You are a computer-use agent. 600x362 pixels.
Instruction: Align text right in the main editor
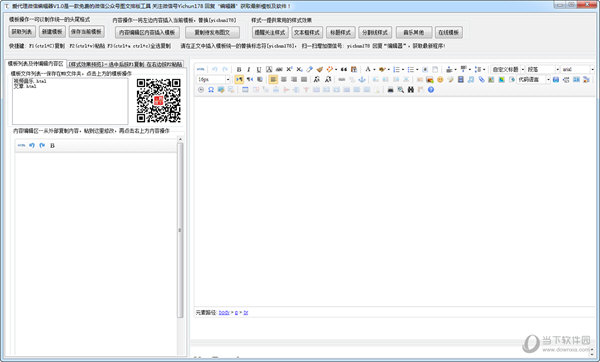click(294, 80)
